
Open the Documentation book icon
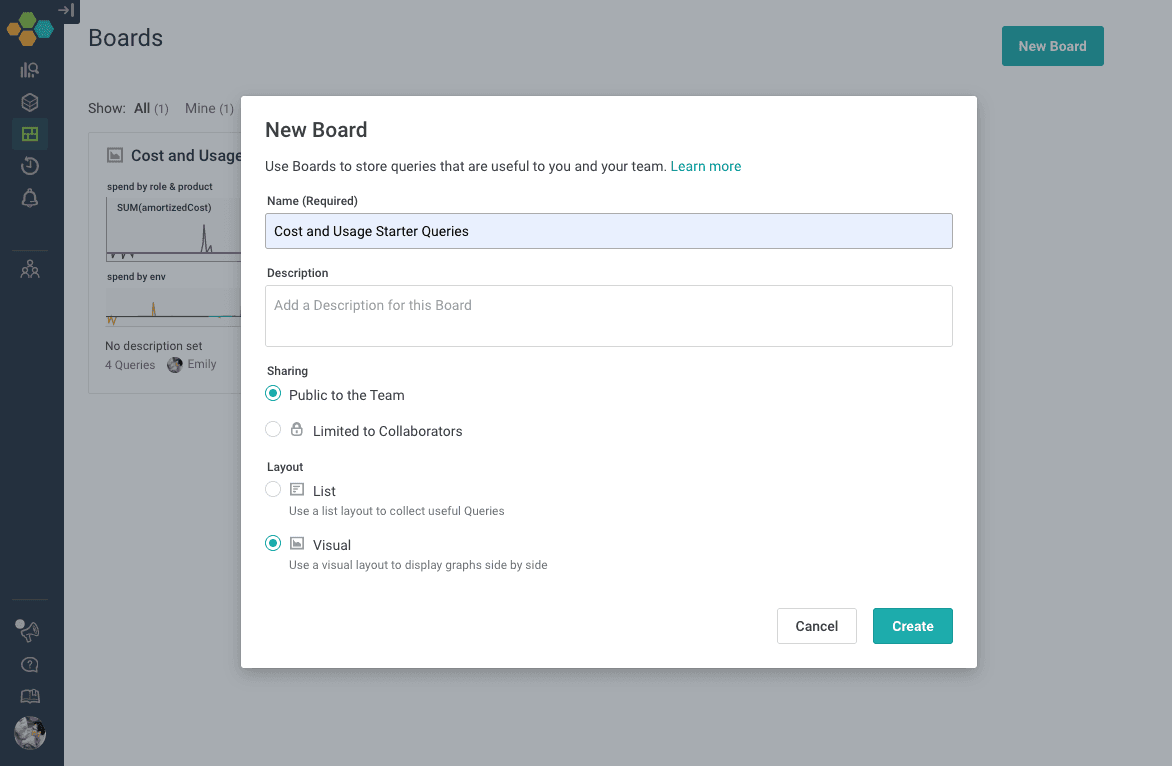pyautogui.click(x=30, y=697)
